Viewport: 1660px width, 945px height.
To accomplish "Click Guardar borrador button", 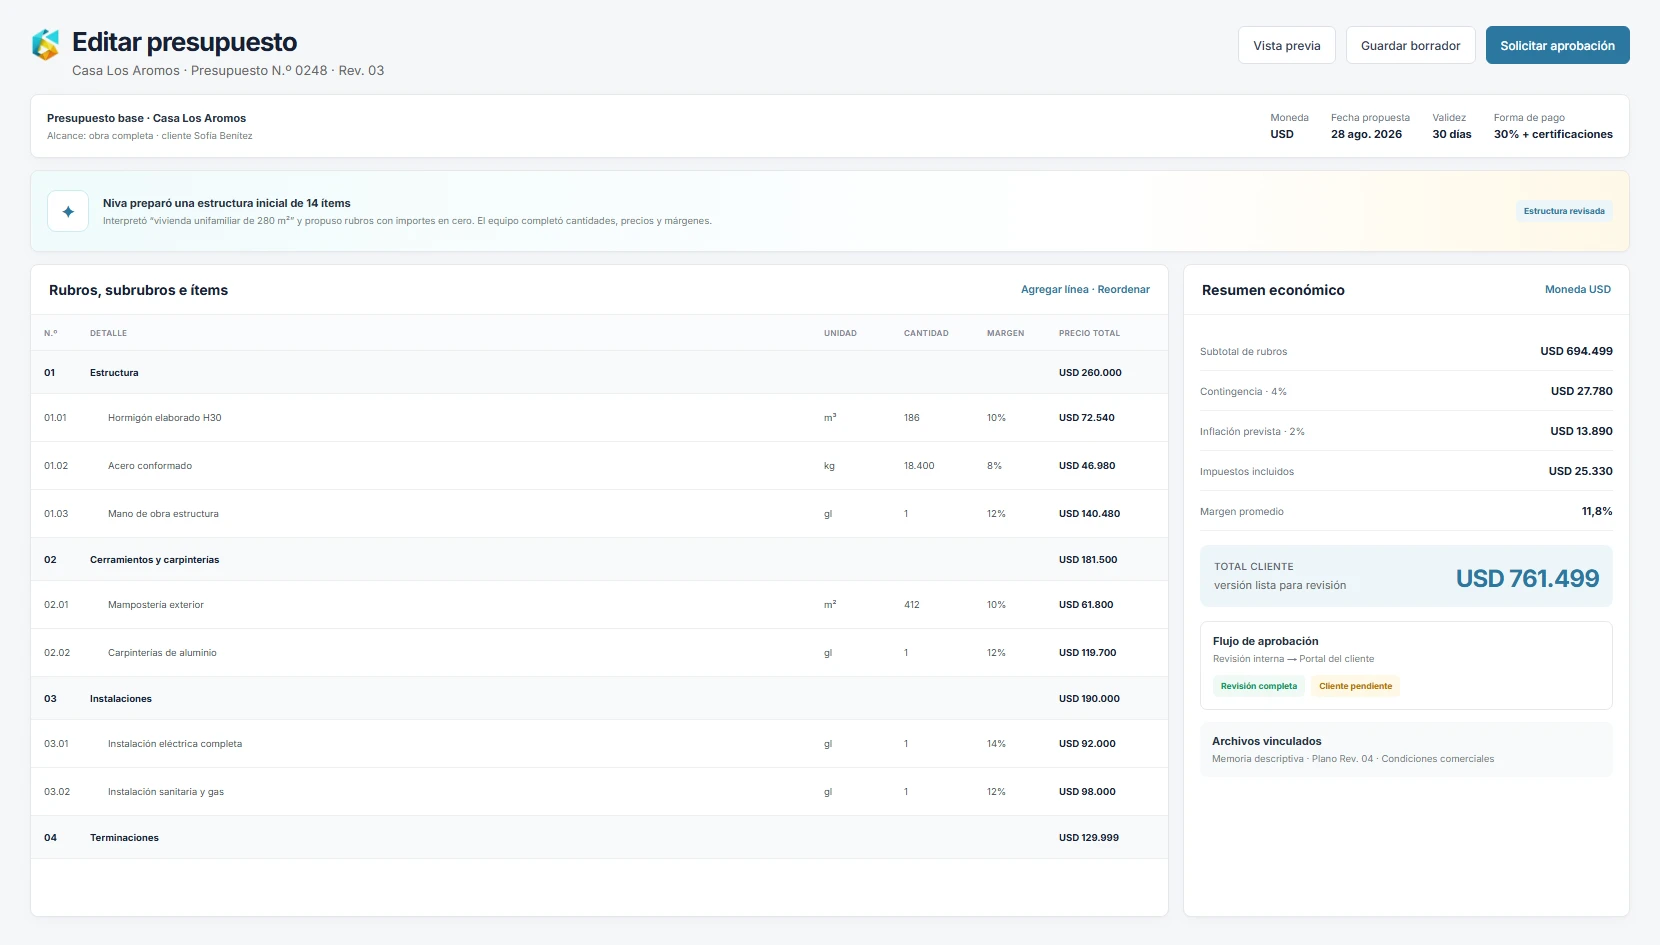I will [x=1410, y=45].
